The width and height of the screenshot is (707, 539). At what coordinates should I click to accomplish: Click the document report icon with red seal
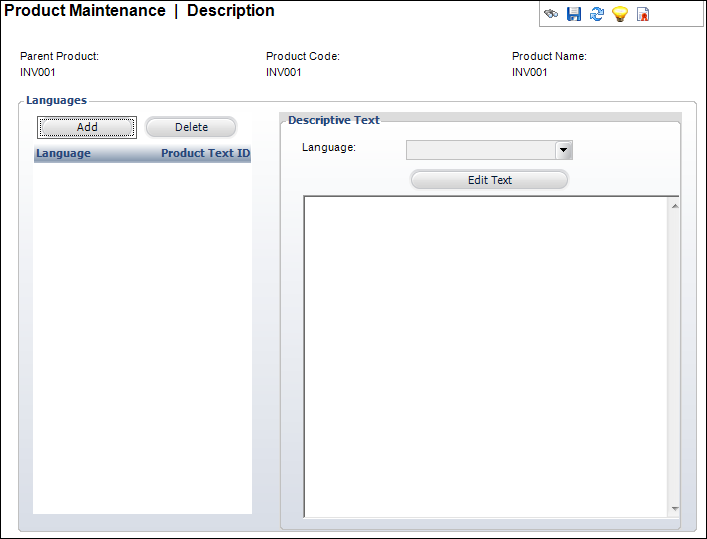coord(643,14)
